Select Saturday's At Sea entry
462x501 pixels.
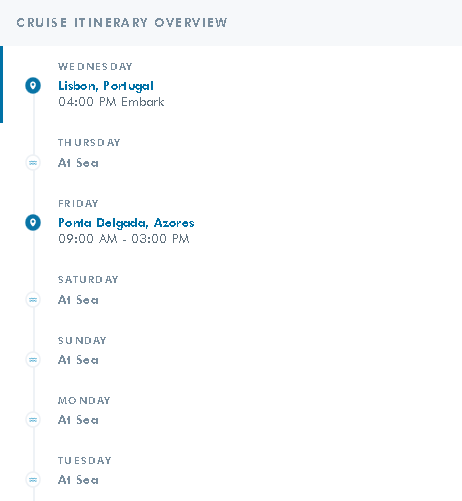click(x=78, y=300)
